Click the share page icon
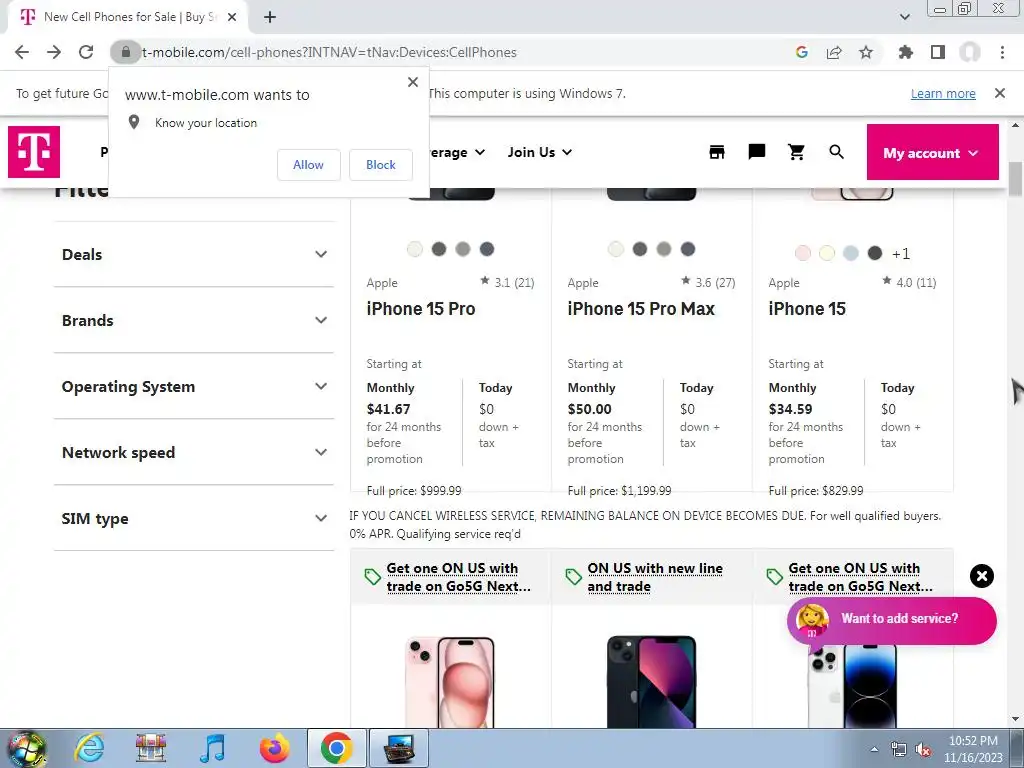Viewport: 1024px width, 768px height. click(834, 52)
